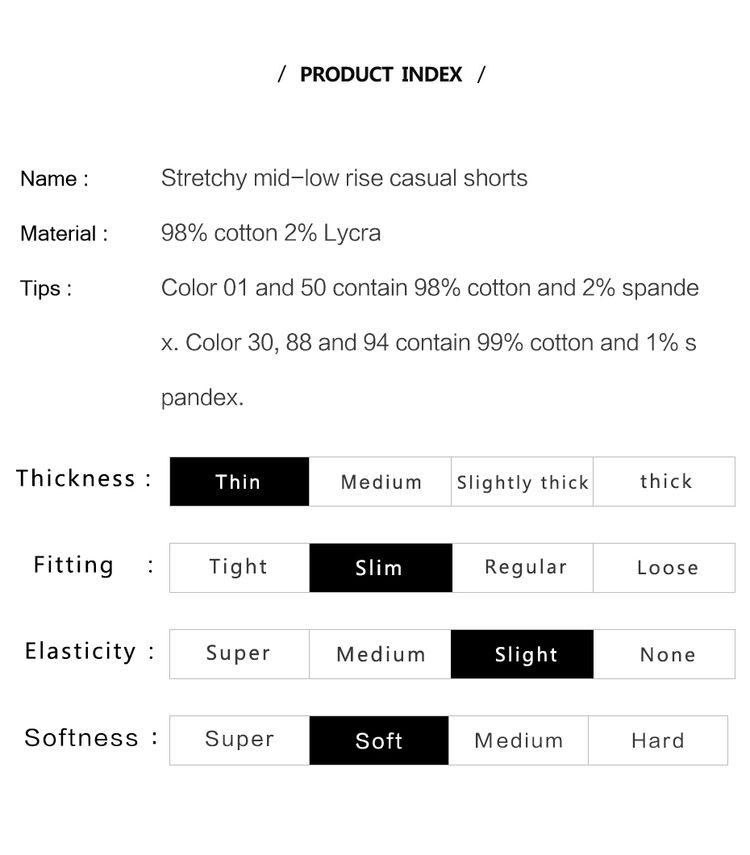Select the Thin thickness option
This screenshot has width=750, height=855.
[x=239, y=481]
